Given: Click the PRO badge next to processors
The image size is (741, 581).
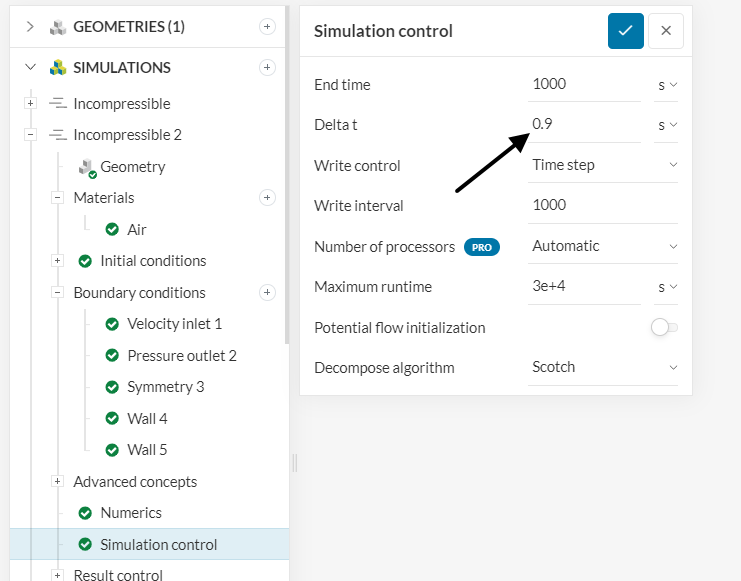Looking at the screenshot, I should tap(481, 247).
